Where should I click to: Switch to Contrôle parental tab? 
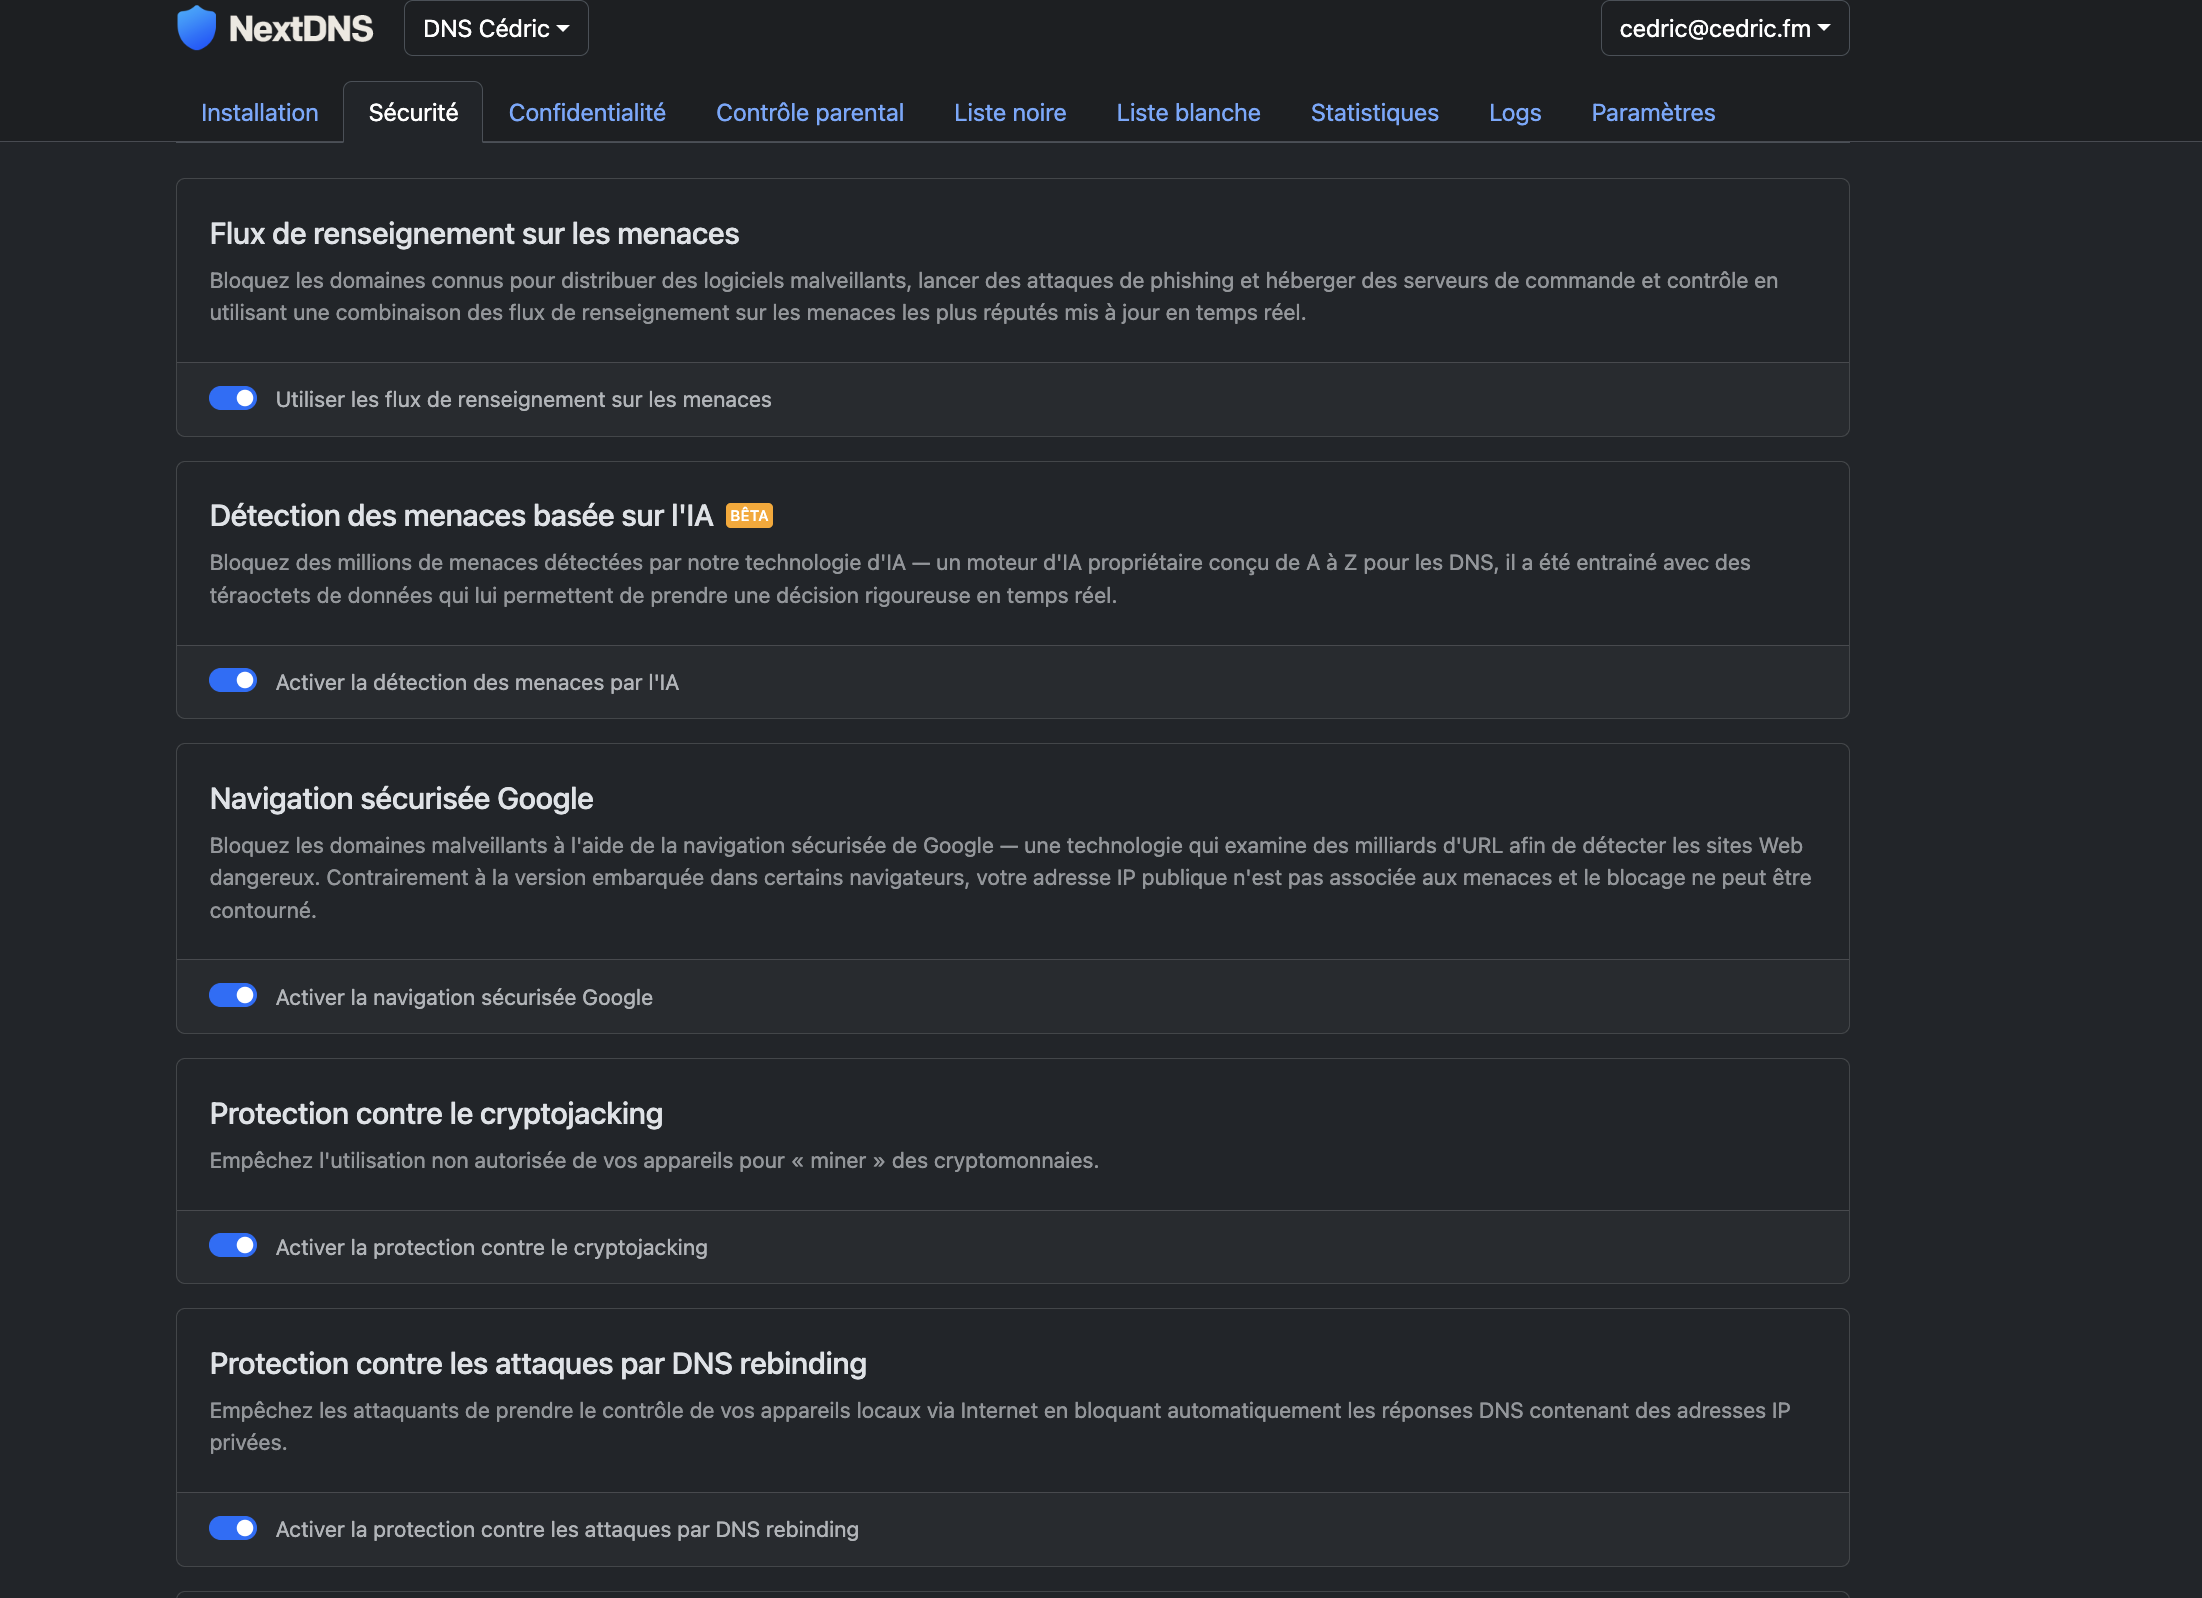(x=810, y=113)
